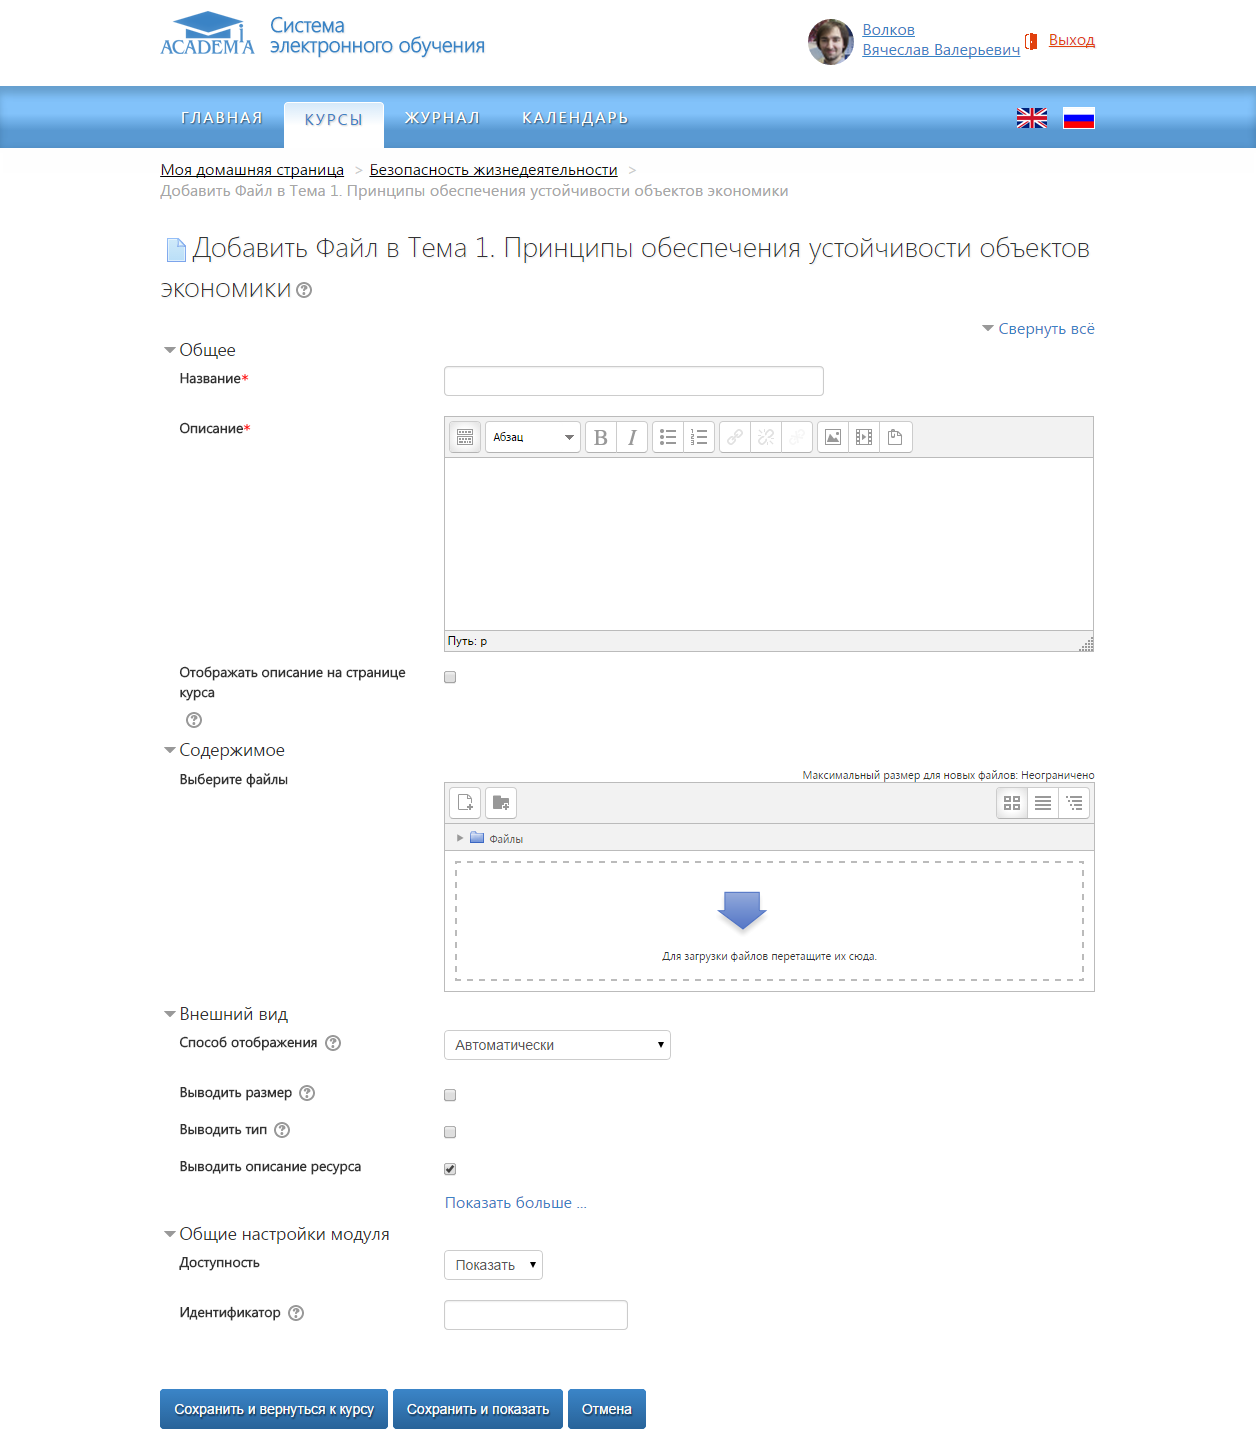Click the insert image icon in editor

[832, 438]
